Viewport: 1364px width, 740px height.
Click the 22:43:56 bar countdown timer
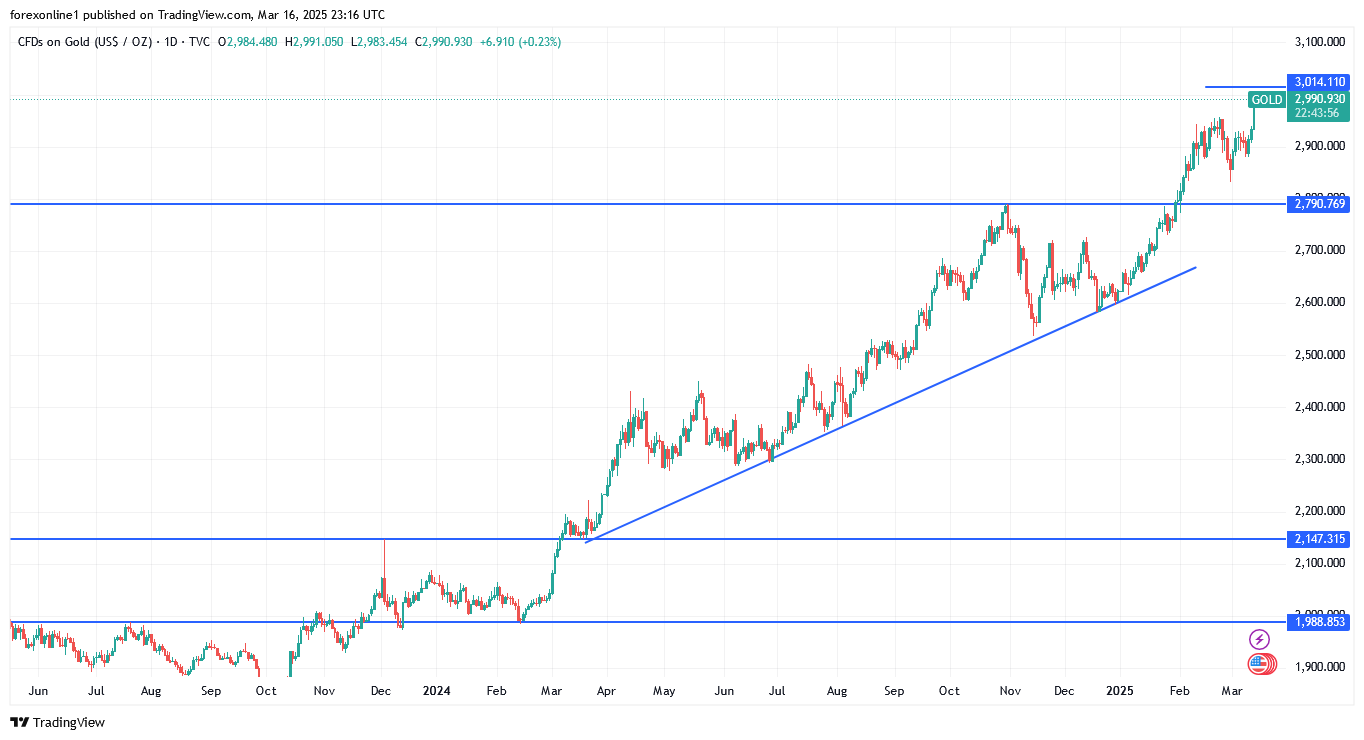1317,113
